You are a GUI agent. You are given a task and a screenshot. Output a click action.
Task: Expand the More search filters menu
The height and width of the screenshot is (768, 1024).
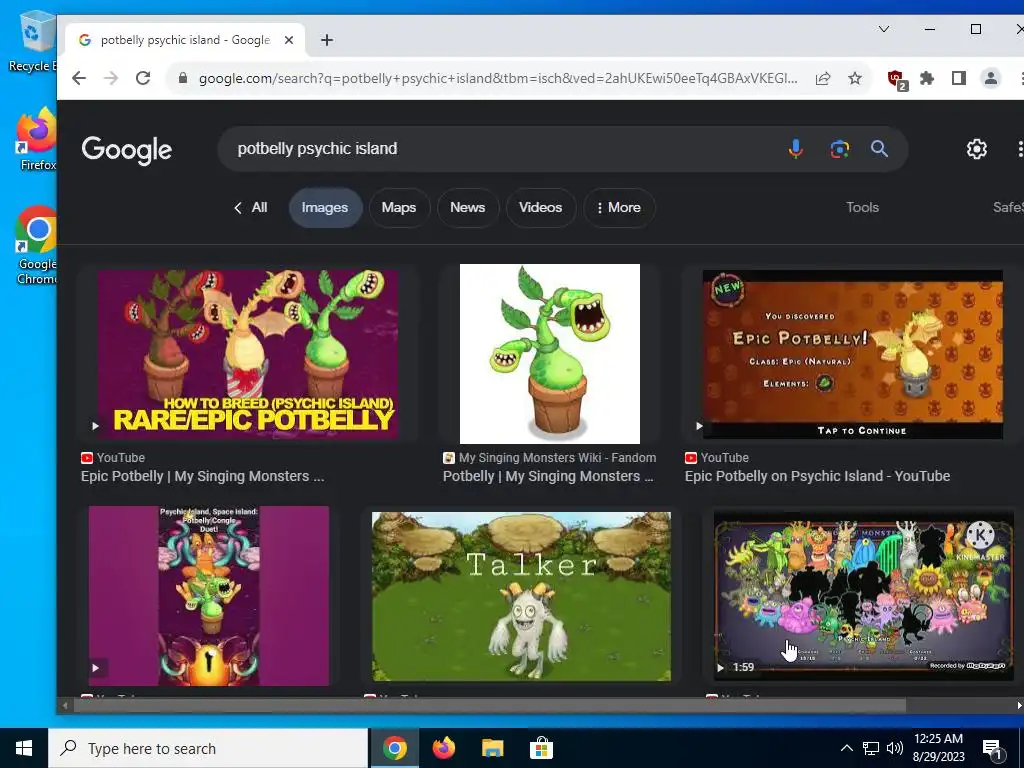(619, 208)
